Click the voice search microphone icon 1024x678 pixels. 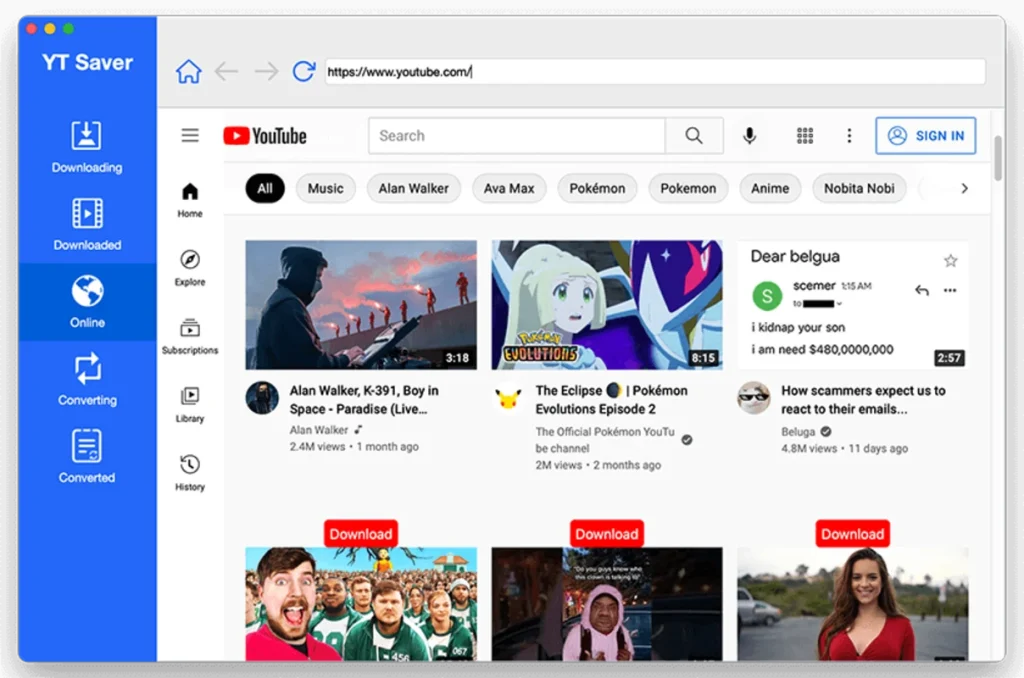pyautogui.click(x=749, y=135)
